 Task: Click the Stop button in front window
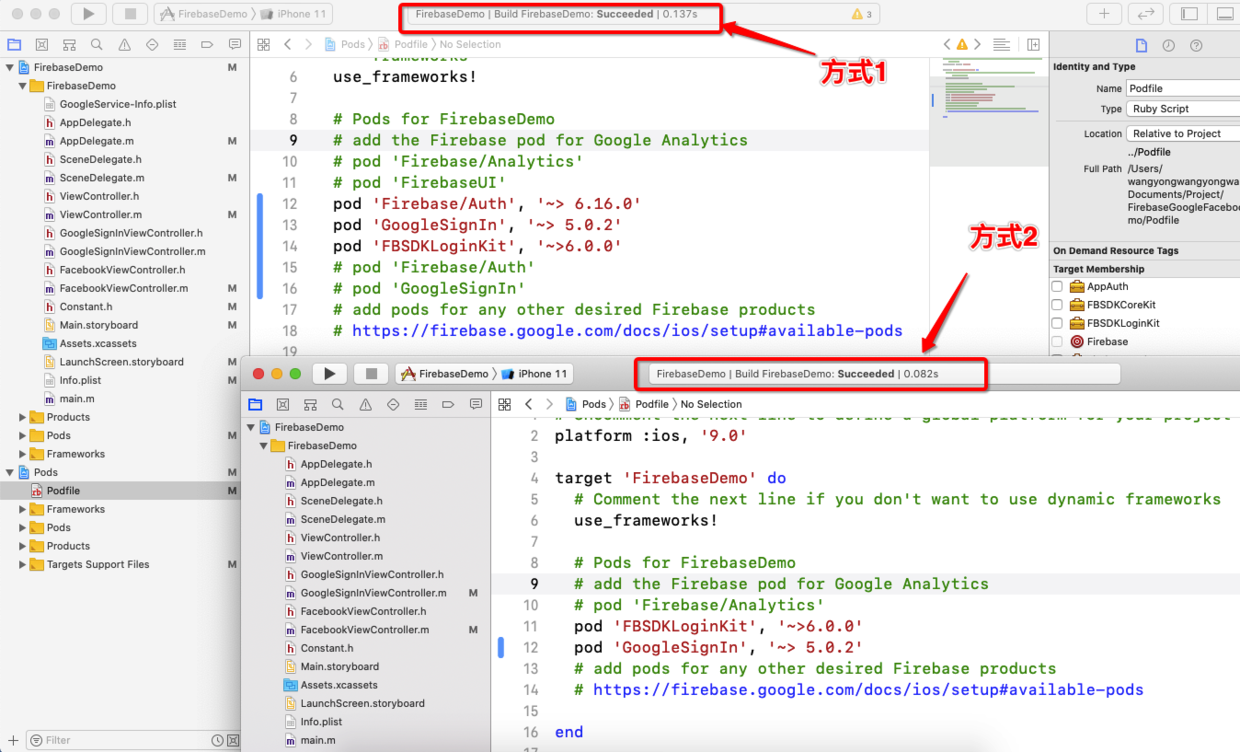(371, 373)
